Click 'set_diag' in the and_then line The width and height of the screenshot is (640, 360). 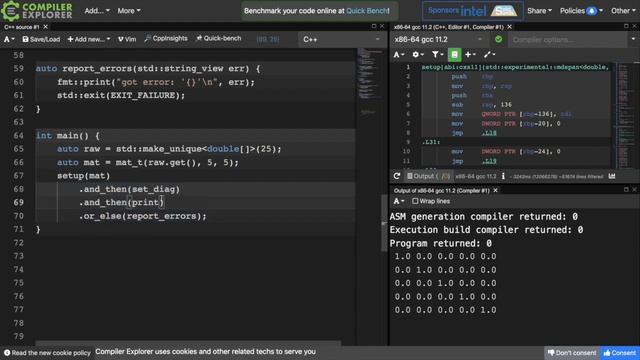click(x=153, y=189)
